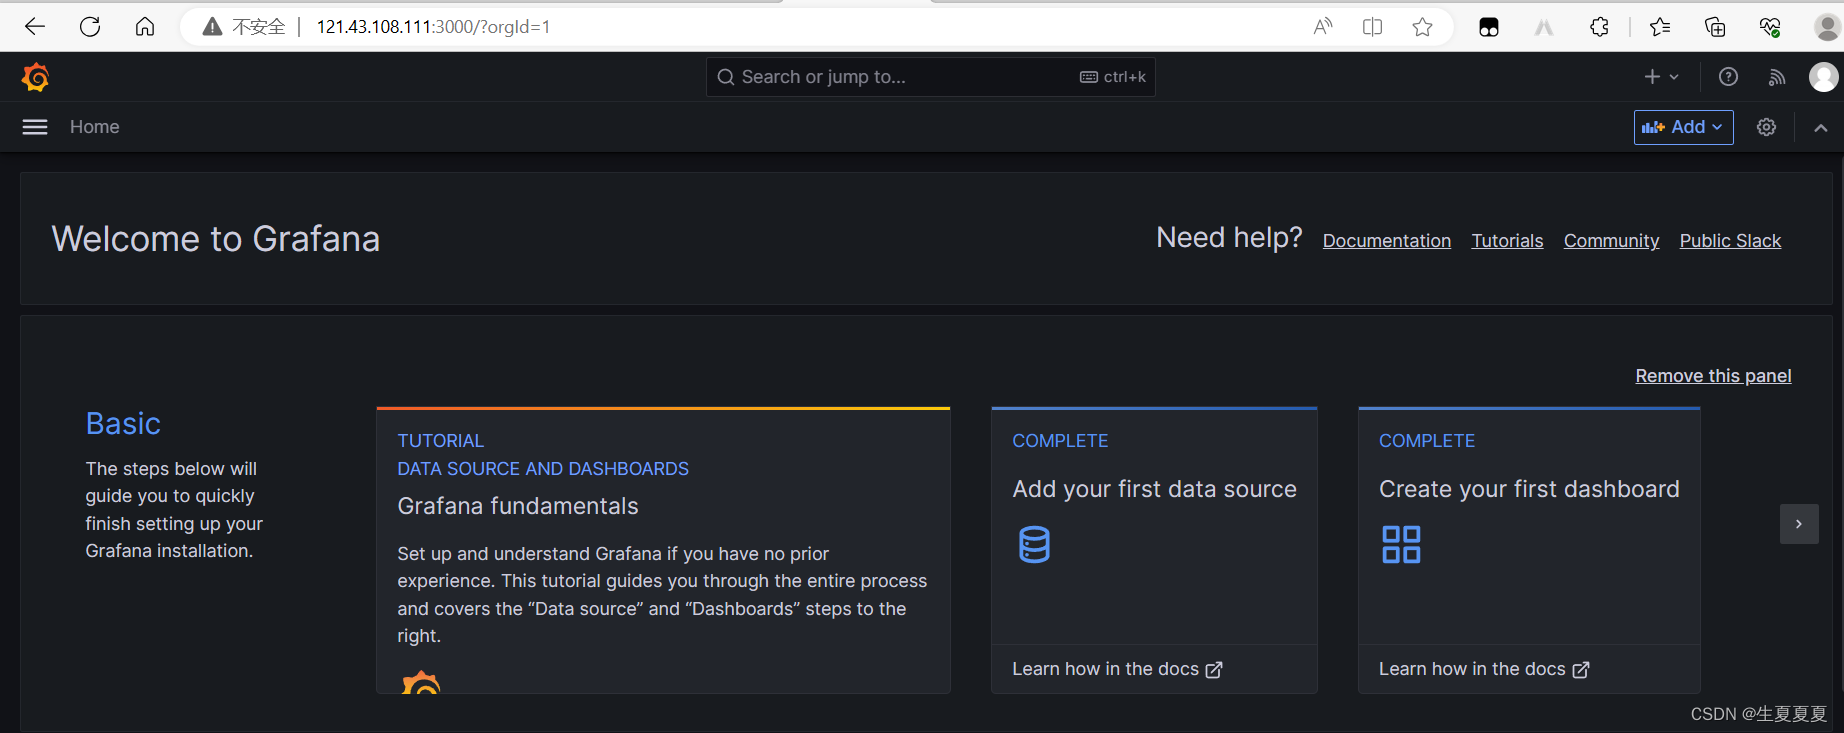Click the ctrl+k shortcut hint
Viewport: 1844px width, 733px height.
tap(1113, 77)
